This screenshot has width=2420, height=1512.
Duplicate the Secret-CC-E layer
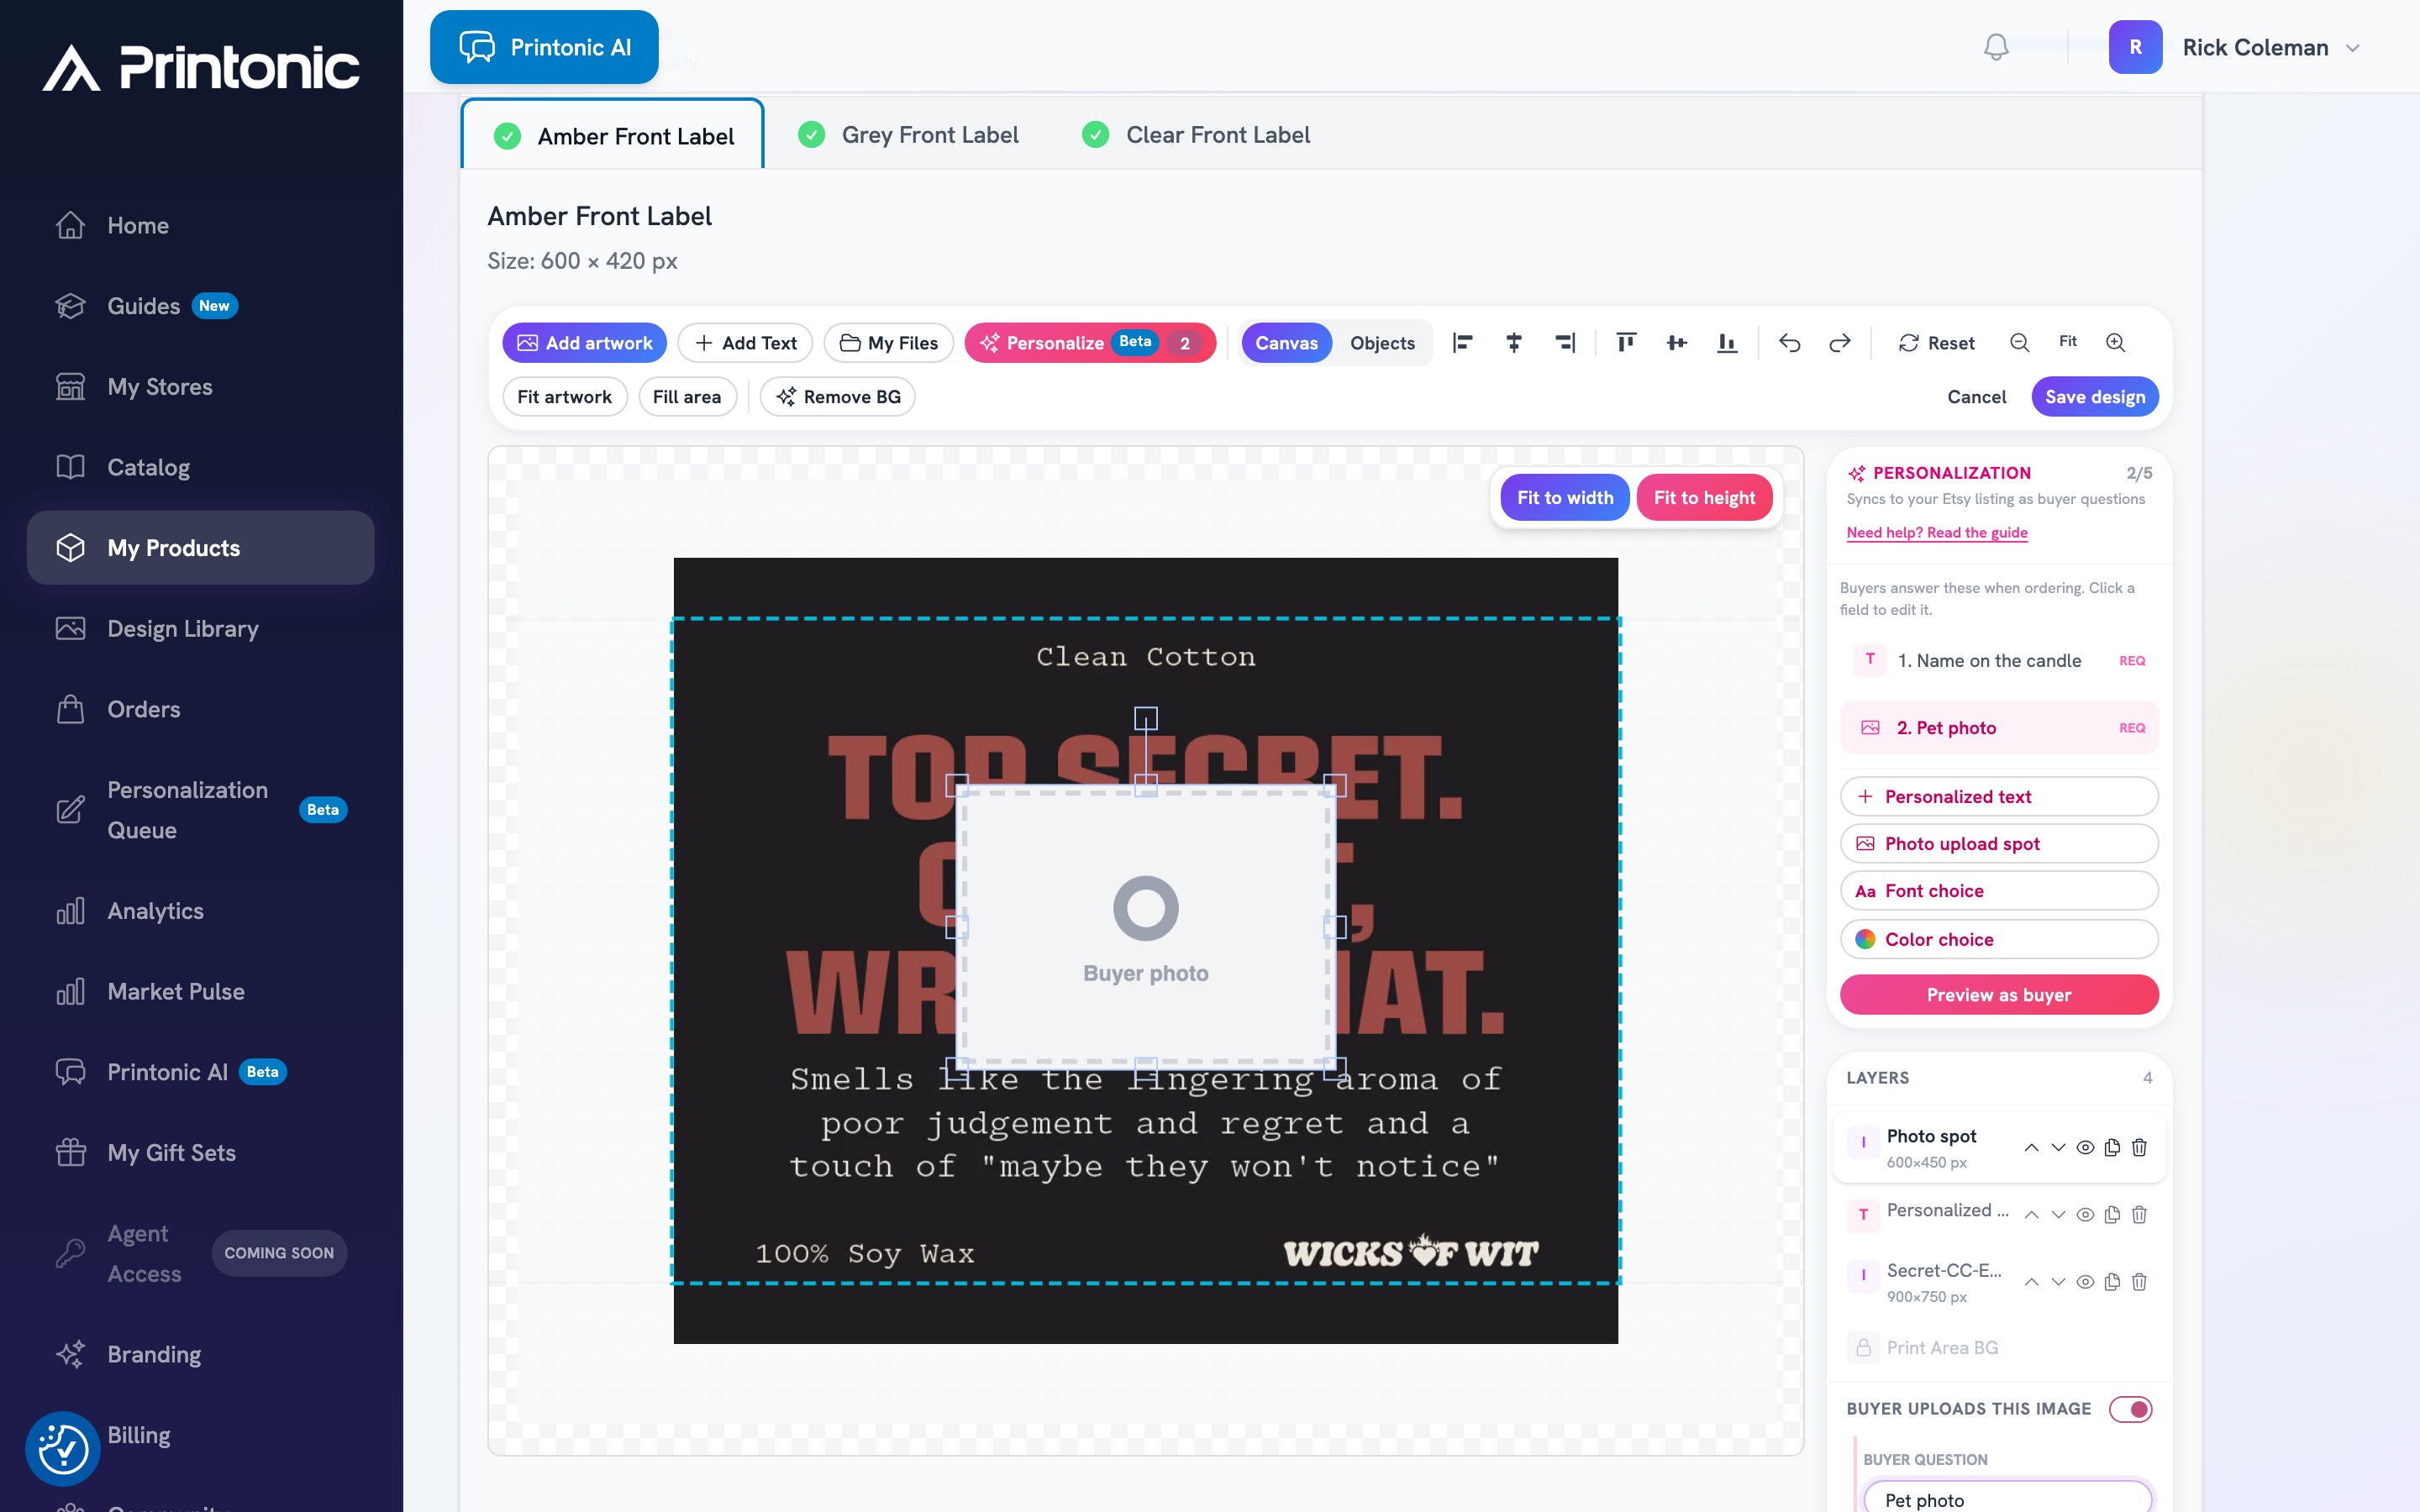2112,1282
